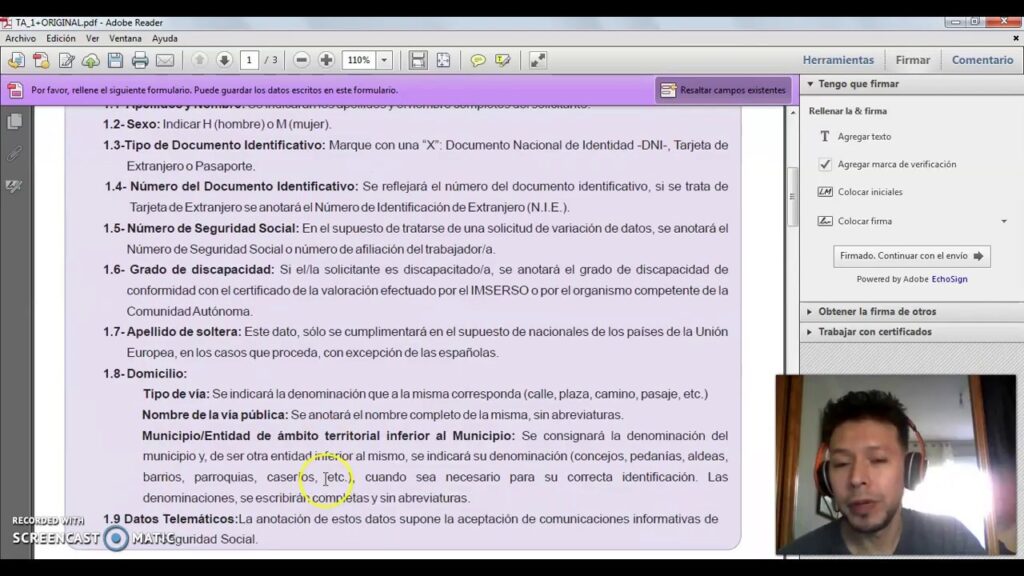
Task: Click the text '1.3-Tipo de Documento Identificativo:'
Action: coord(214,145)
